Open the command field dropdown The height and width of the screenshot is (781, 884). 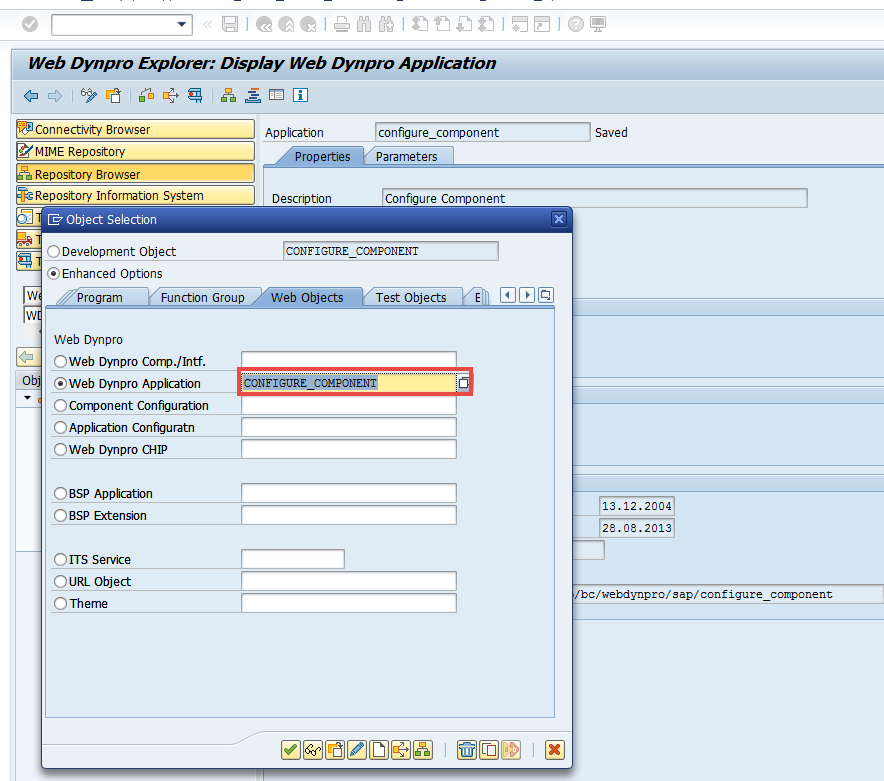point(180,24)
